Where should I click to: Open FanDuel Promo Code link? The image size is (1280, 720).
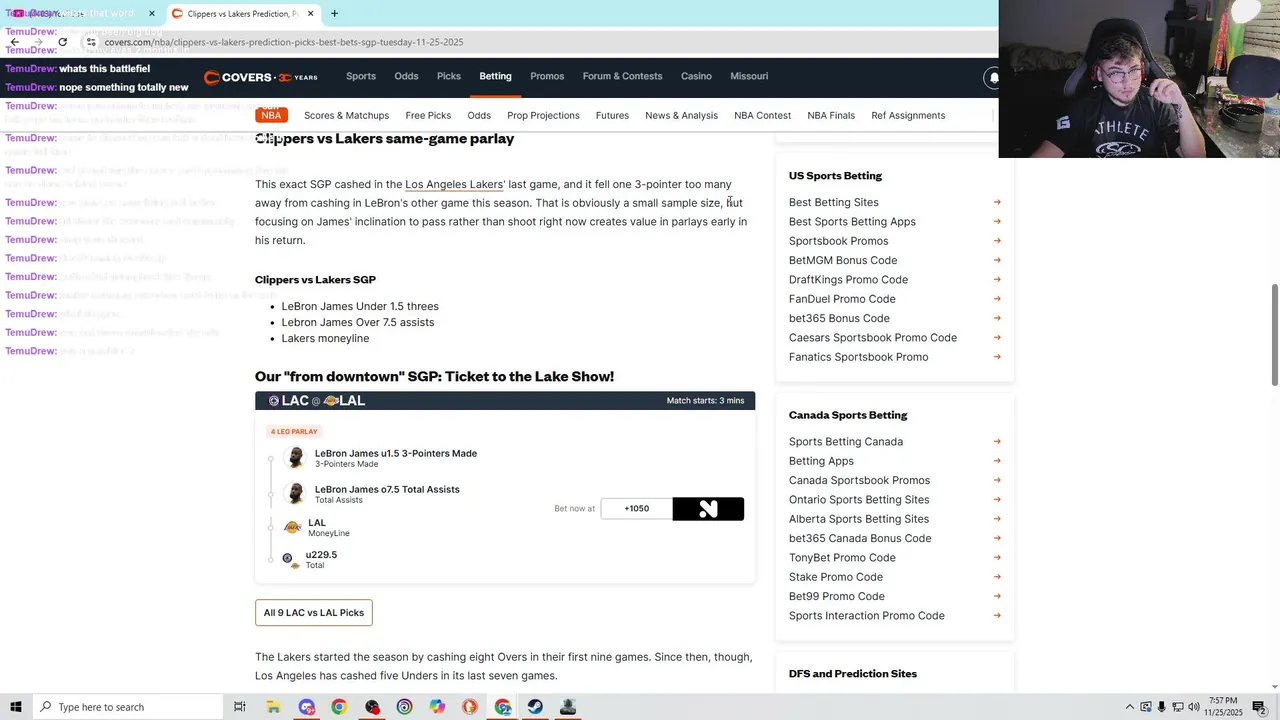[842, 299]
